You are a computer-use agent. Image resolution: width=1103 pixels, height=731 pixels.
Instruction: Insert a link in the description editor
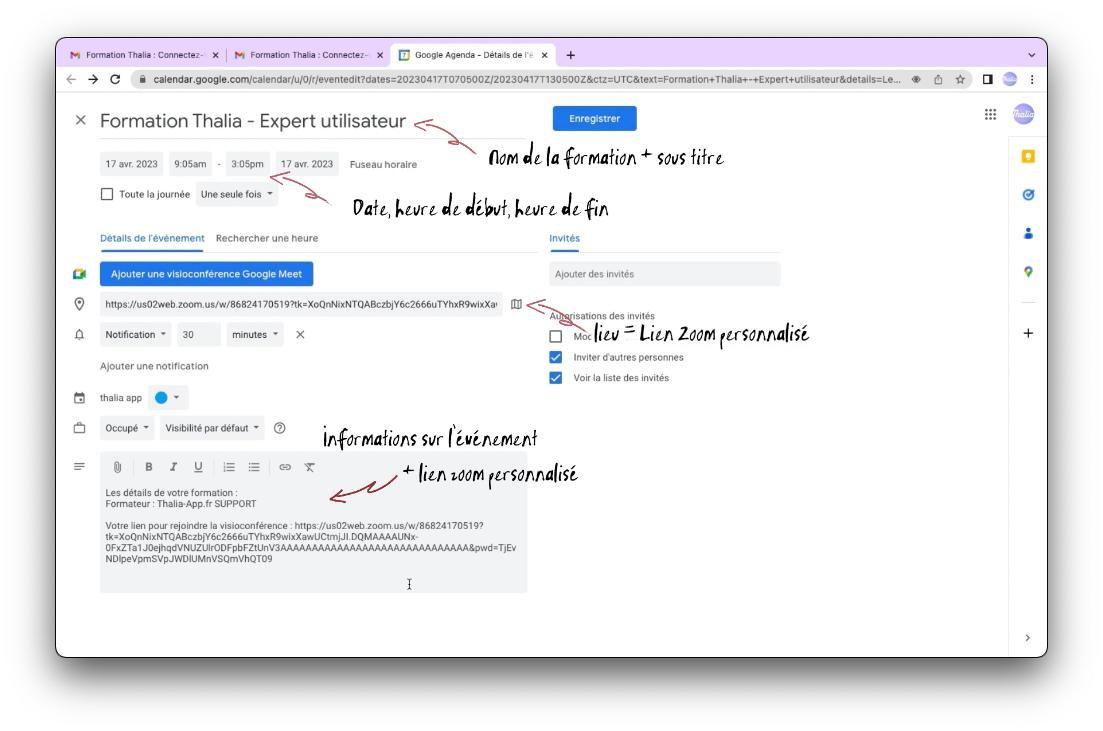[x=285, y=467]
